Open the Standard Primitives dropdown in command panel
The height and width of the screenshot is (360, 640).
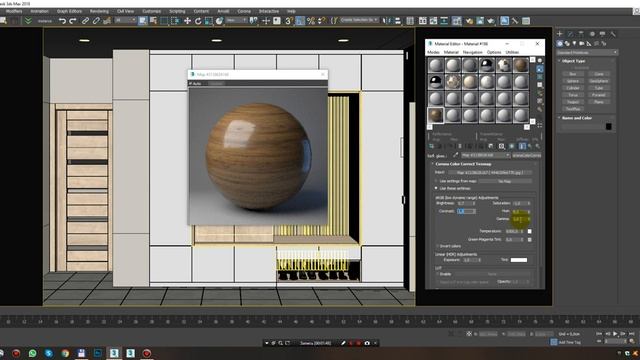(x=587, y=53)
